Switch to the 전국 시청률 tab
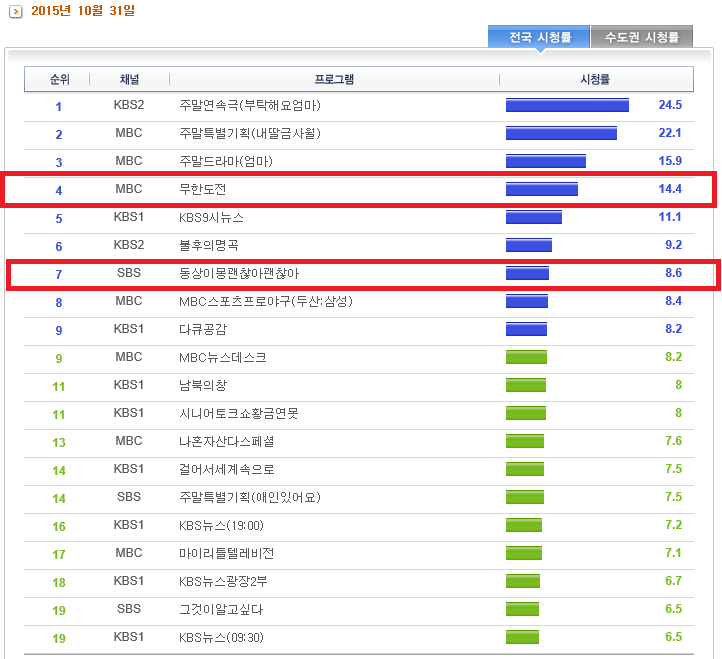The width and height of the screenshot is (722, 659). 539,37
